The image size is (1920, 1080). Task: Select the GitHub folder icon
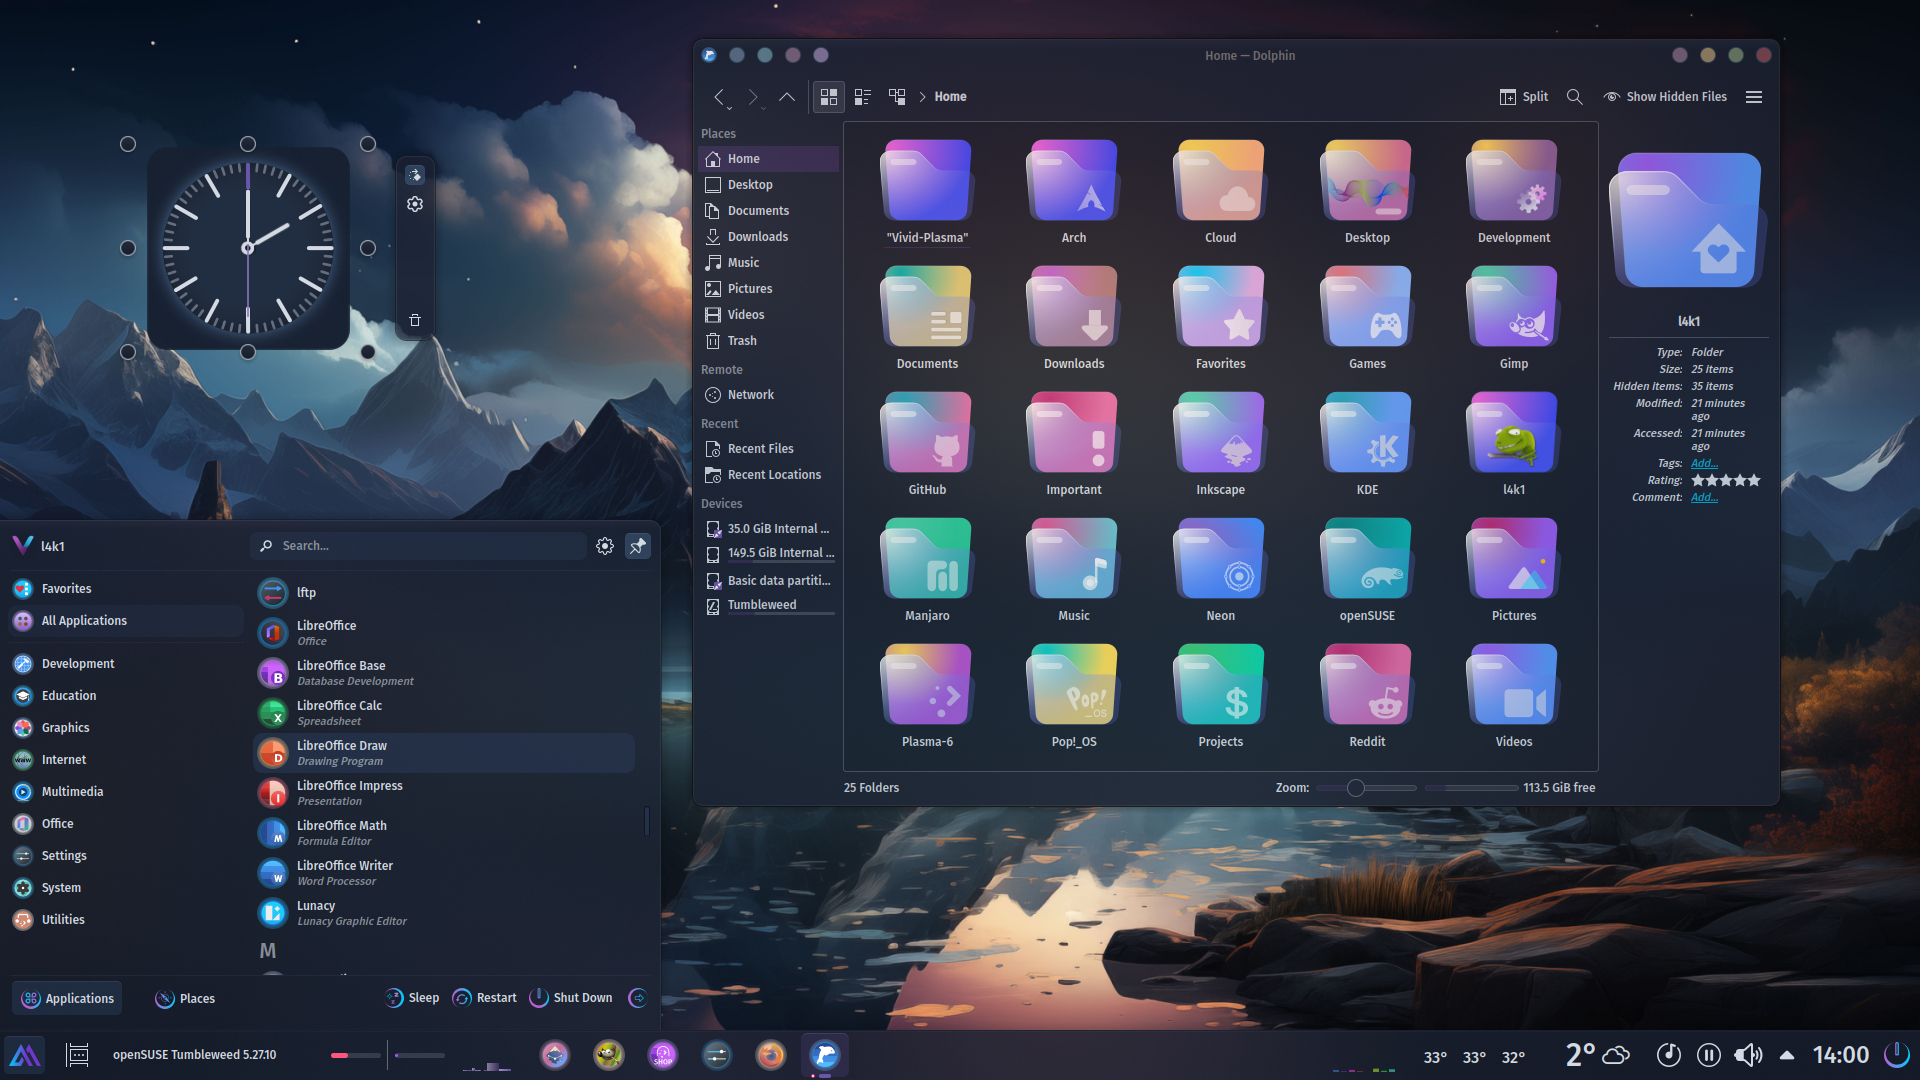pyautogui.click(x=927, y=433)
